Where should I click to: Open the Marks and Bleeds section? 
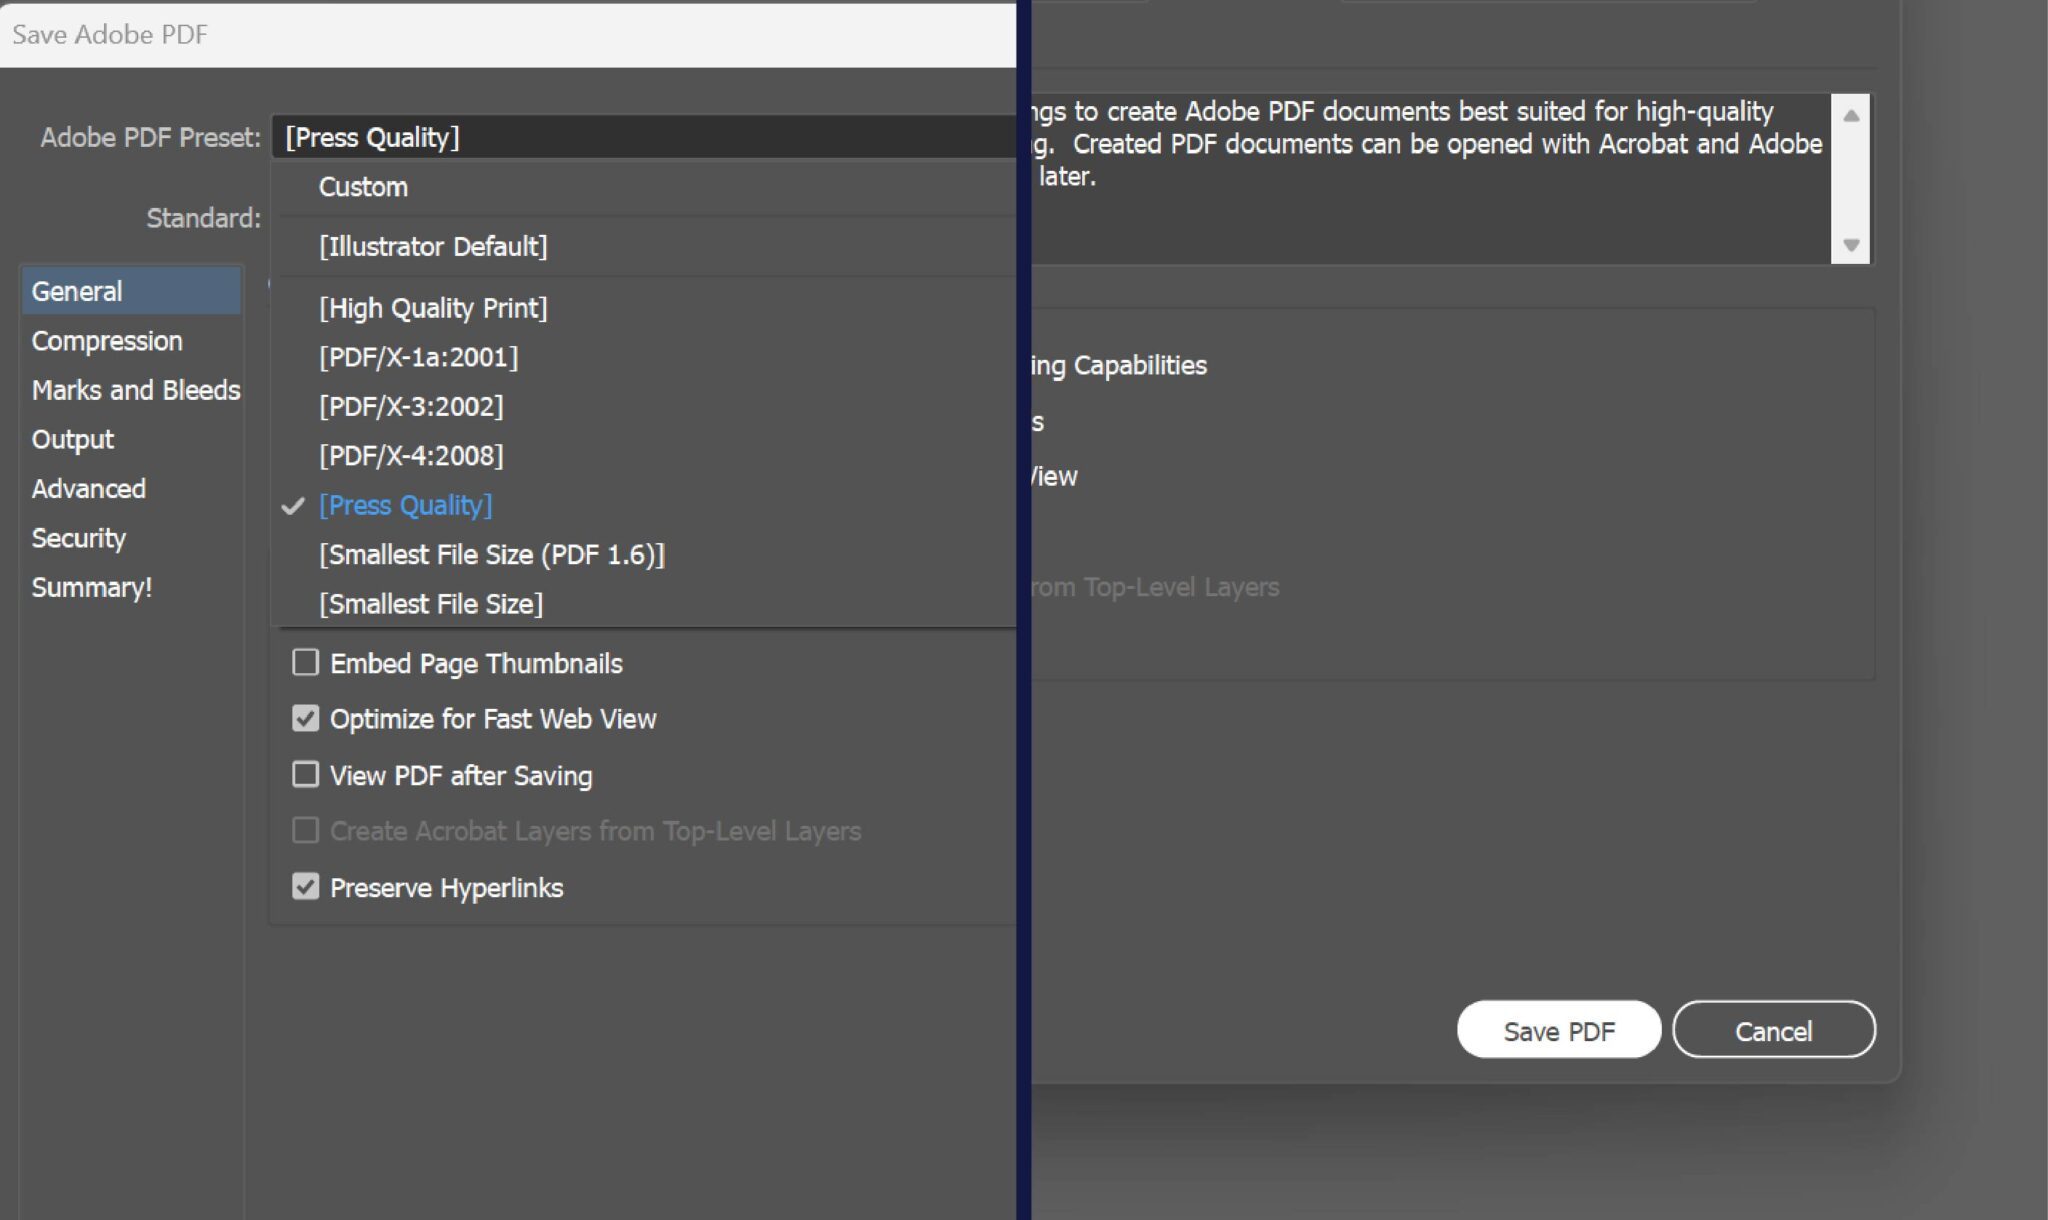135,390
